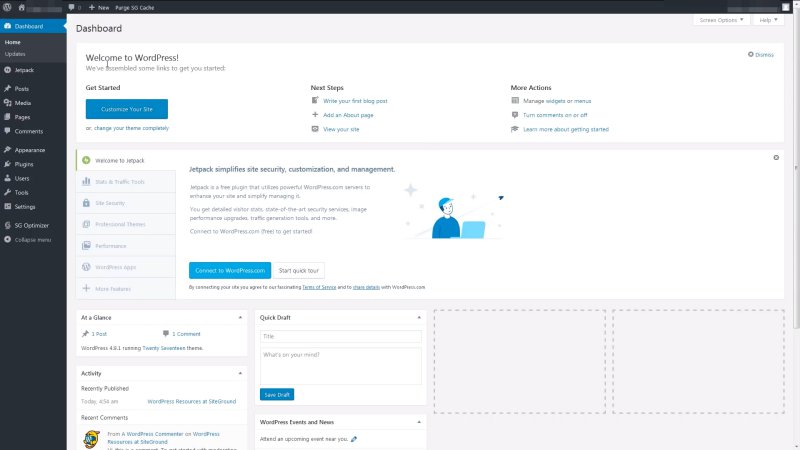
Task: Click the Appearance paintbrush icon
Action: tap(7, 149)
